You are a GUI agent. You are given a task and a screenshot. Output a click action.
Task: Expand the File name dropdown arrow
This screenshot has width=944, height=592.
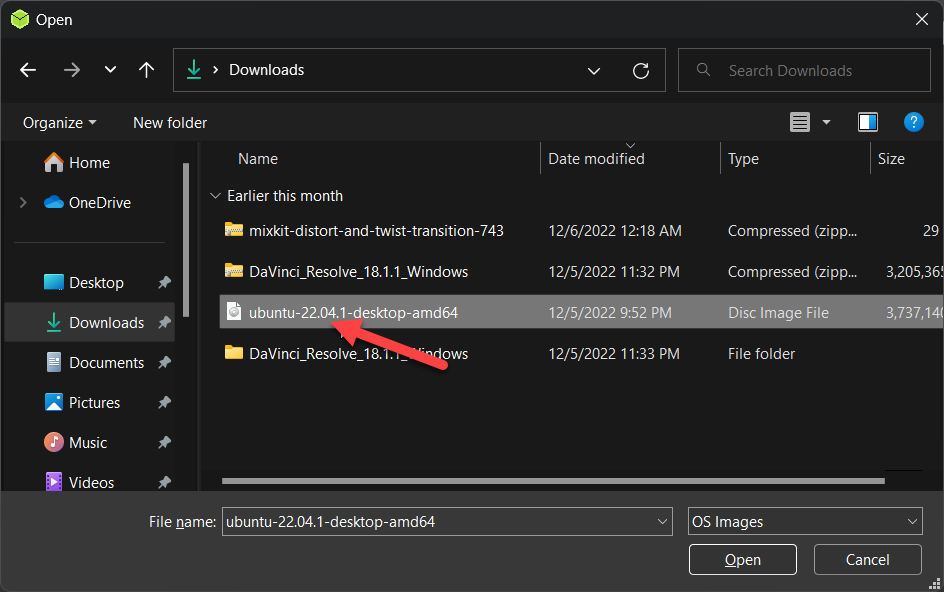[x=662, y=522]
